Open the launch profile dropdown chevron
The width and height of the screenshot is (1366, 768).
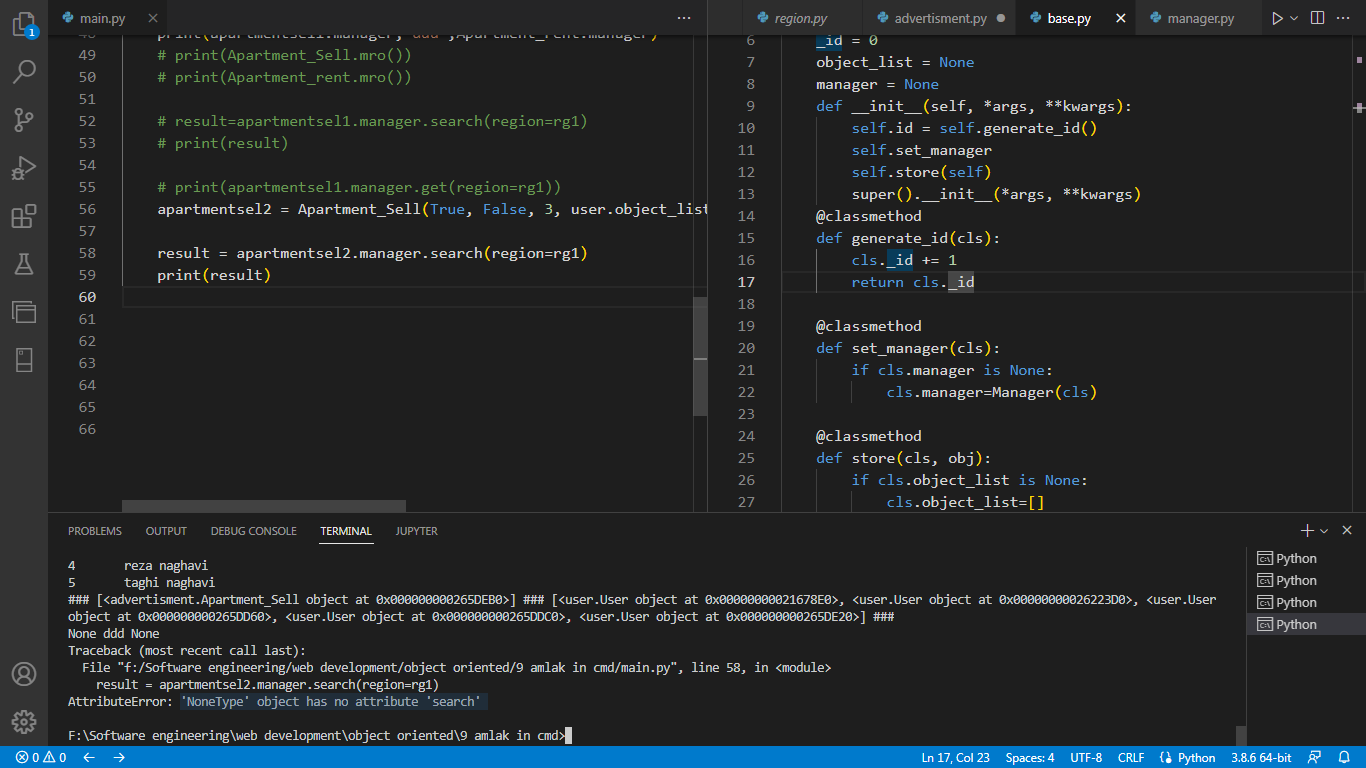(1324, 531)
